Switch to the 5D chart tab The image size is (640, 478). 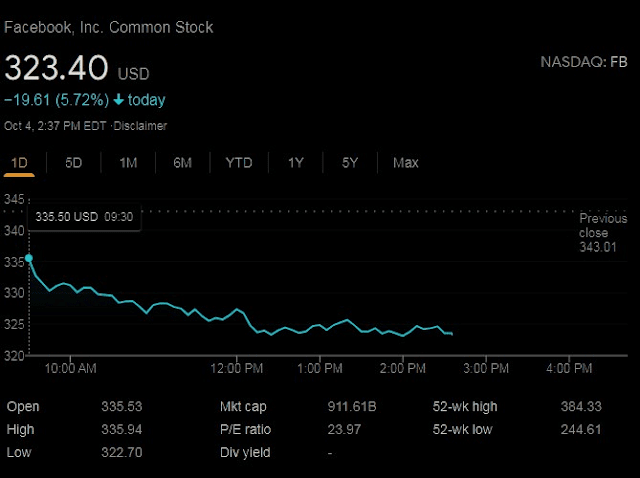[x=73, y=163]
